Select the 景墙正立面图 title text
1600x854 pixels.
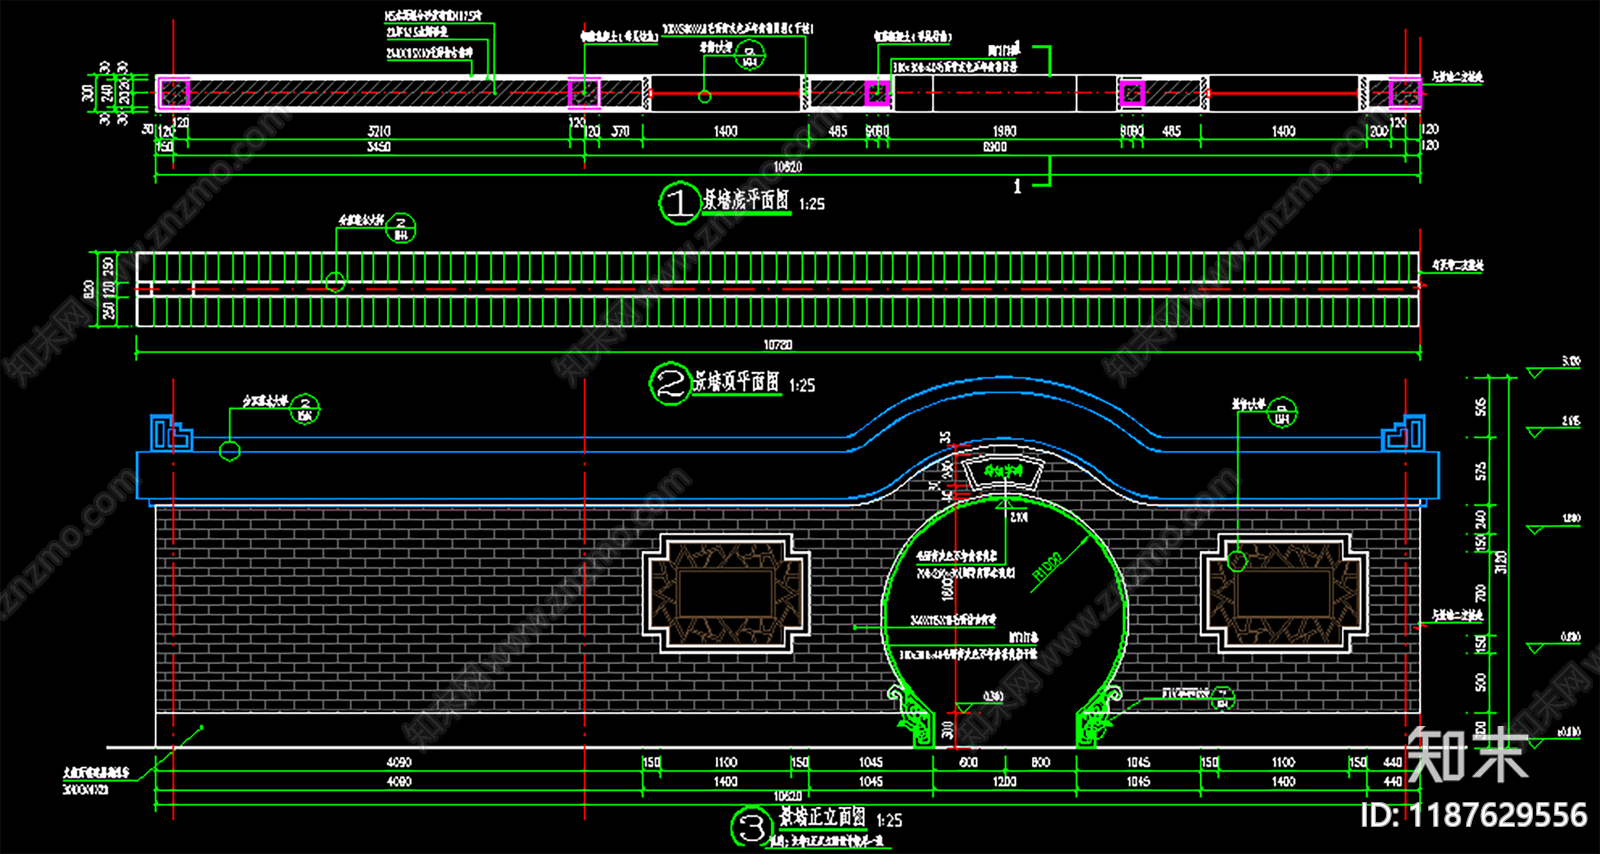click(823, 817)
